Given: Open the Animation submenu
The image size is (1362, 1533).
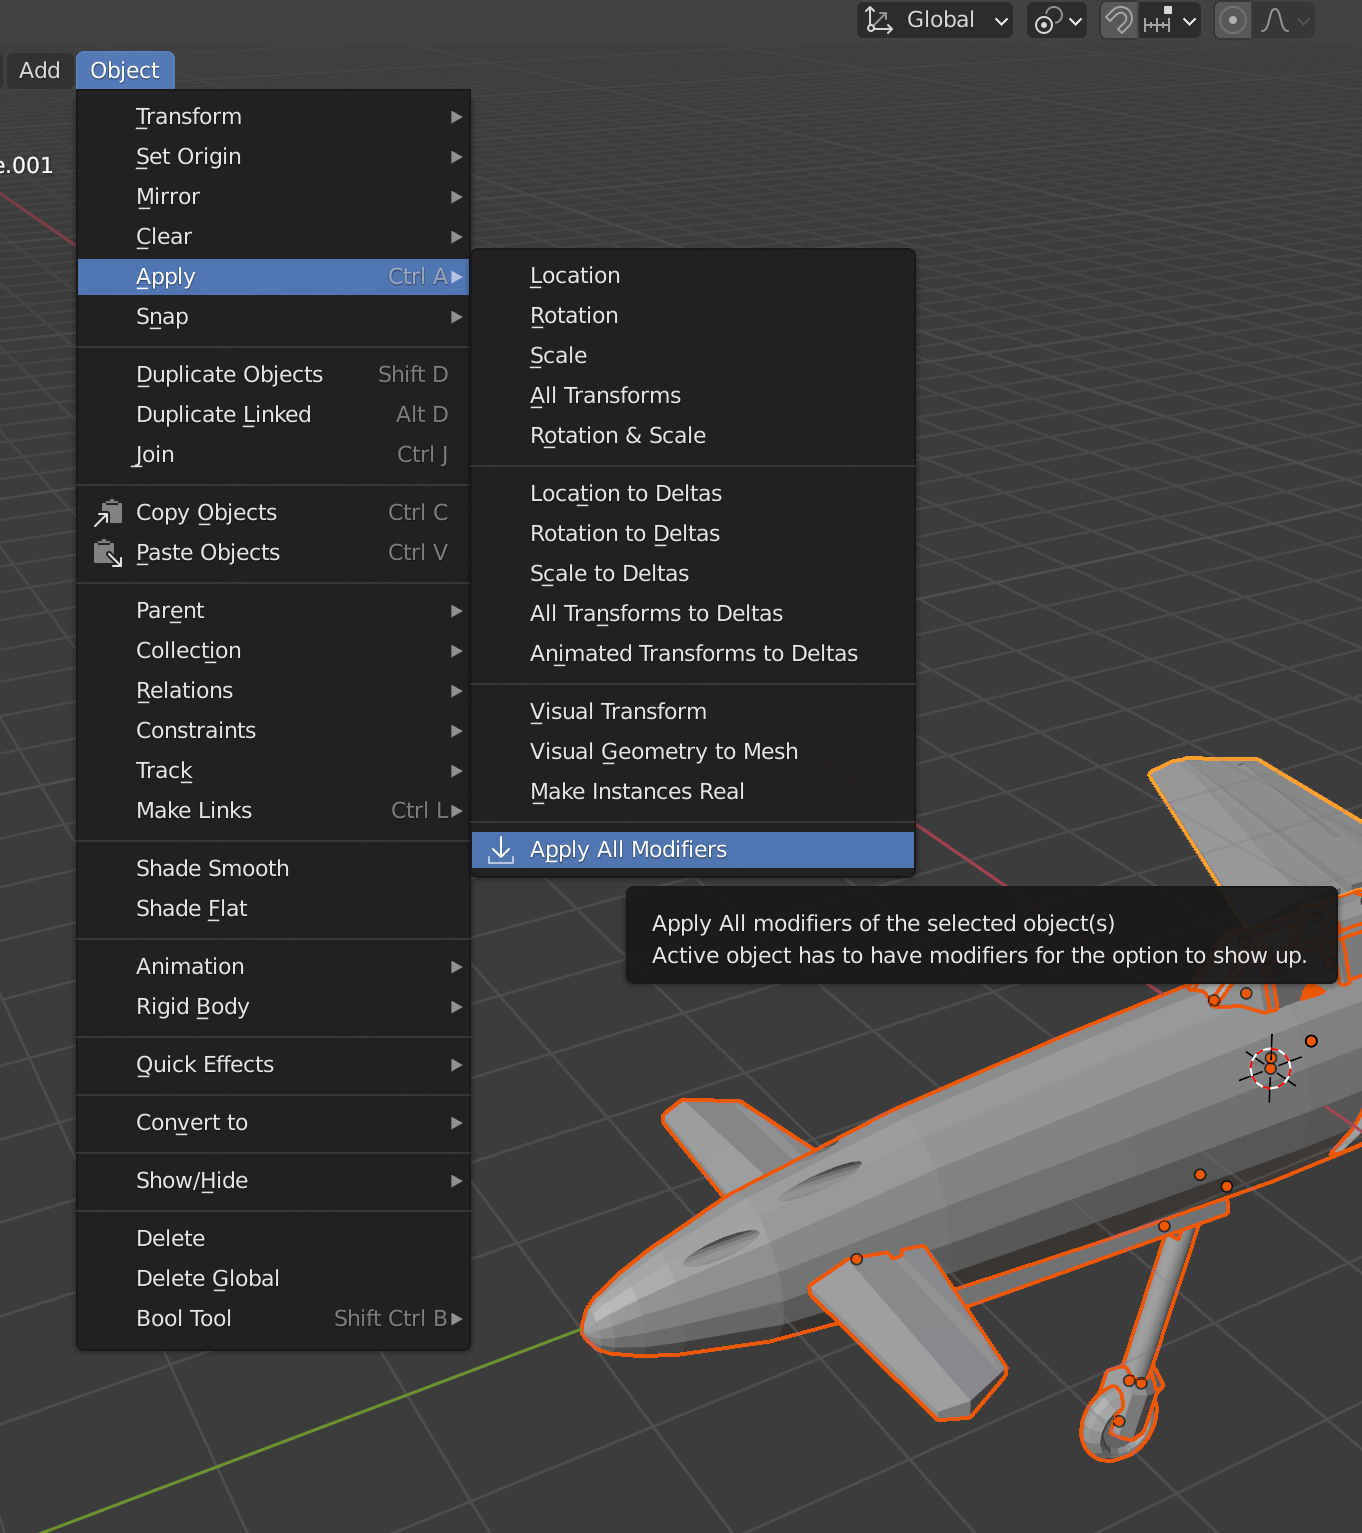Looking at the screenshot, I should (x=273, y=967).
